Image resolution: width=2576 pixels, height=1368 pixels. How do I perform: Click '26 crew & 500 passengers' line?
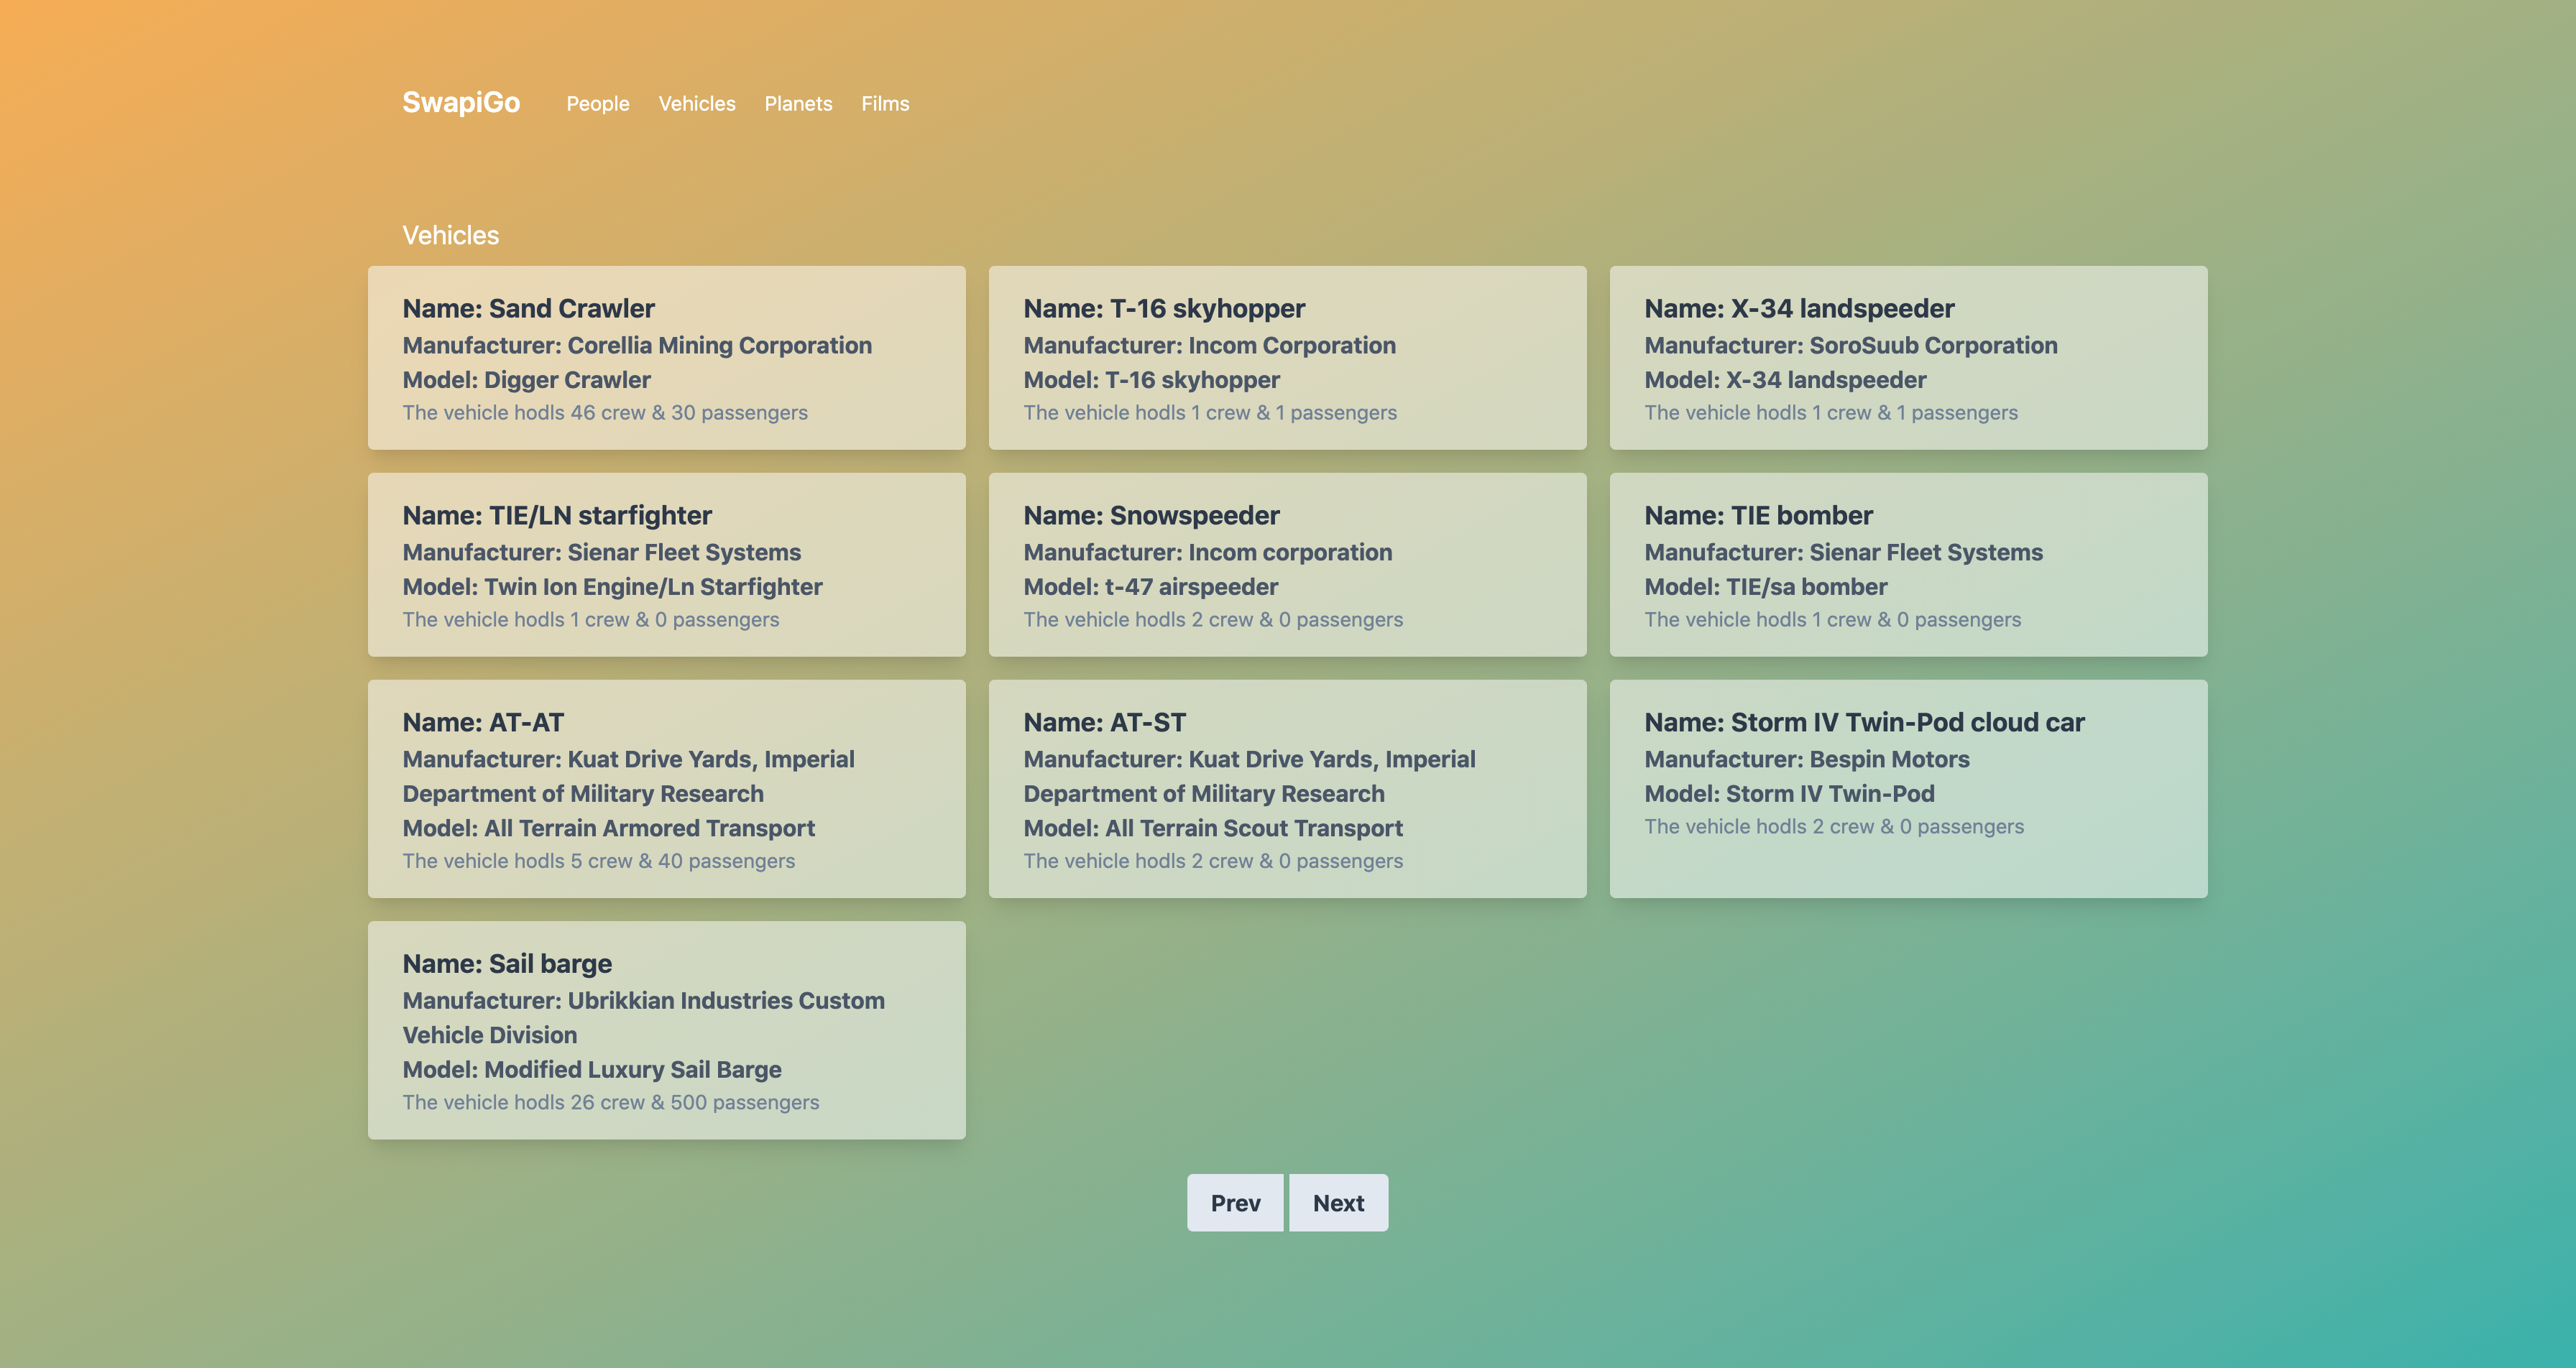click(611, 1102)
